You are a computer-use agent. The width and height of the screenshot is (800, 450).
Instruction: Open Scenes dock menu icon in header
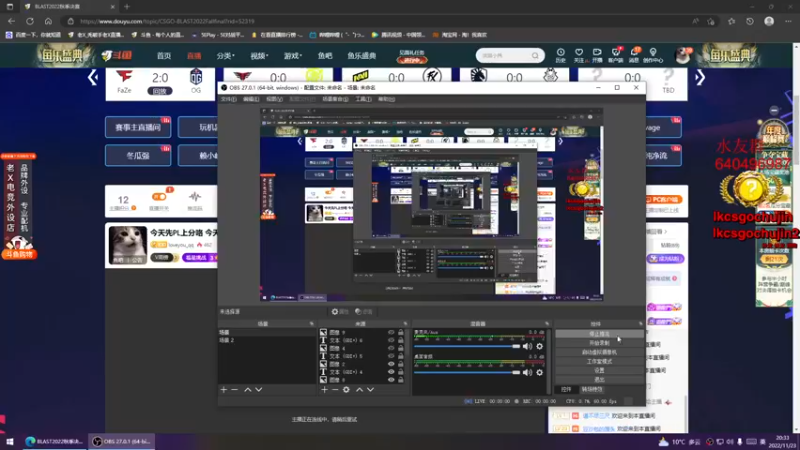pos(312,324)
